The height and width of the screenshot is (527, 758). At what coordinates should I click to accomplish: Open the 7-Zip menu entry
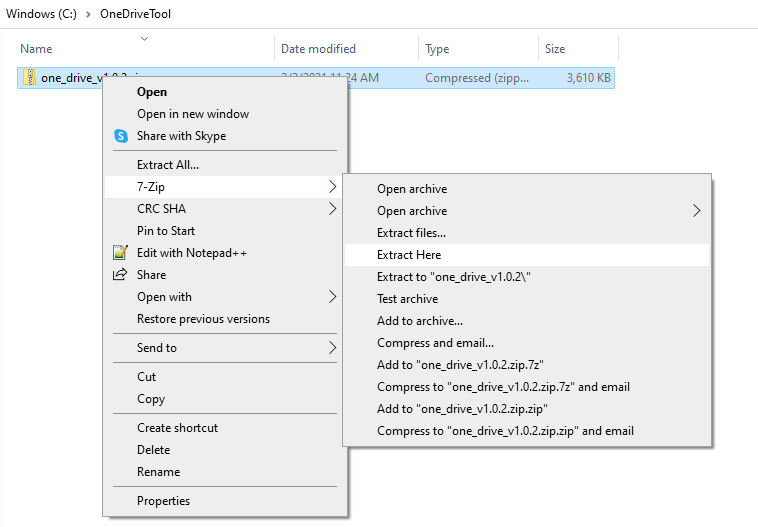click(225, 187)
